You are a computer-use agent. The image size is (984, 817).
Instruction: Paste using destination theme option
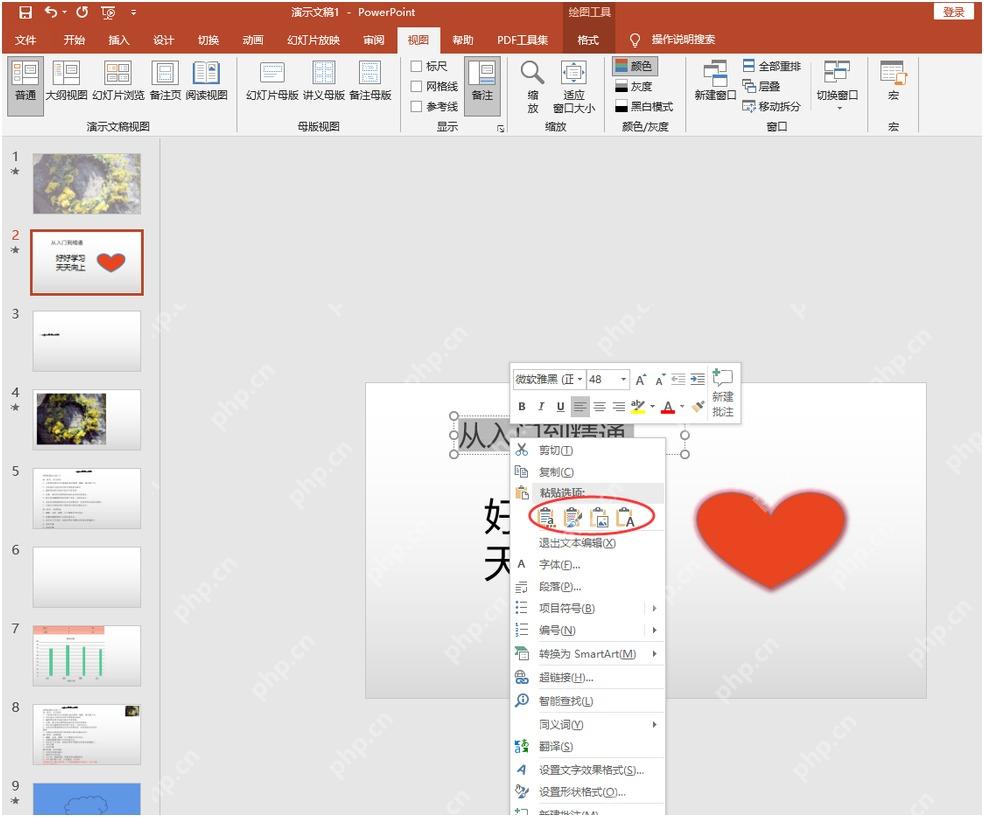point(546,517)
